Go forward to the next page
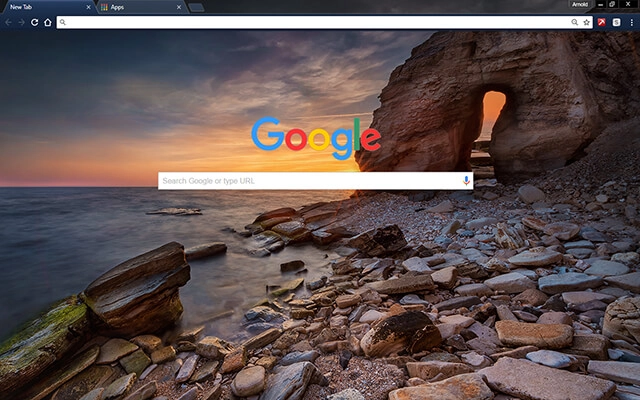This screenshot has width=640, height=400. click(x=21, y=22)
